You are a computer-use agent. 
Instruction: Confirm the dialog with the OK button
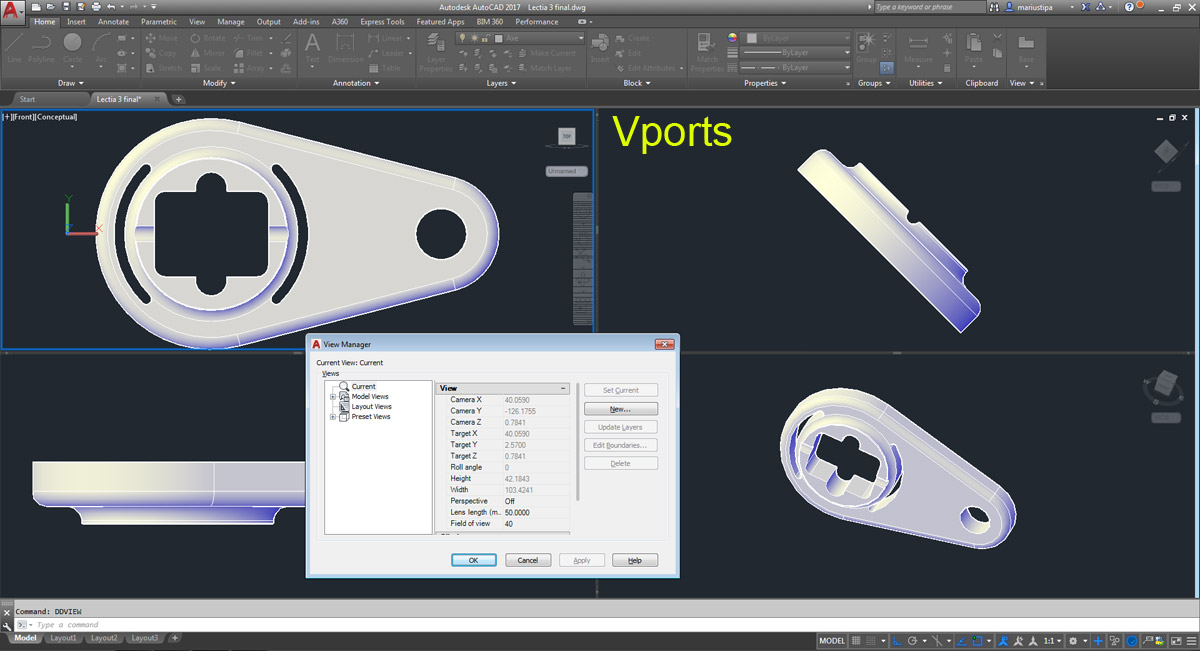tap(473, 560)
